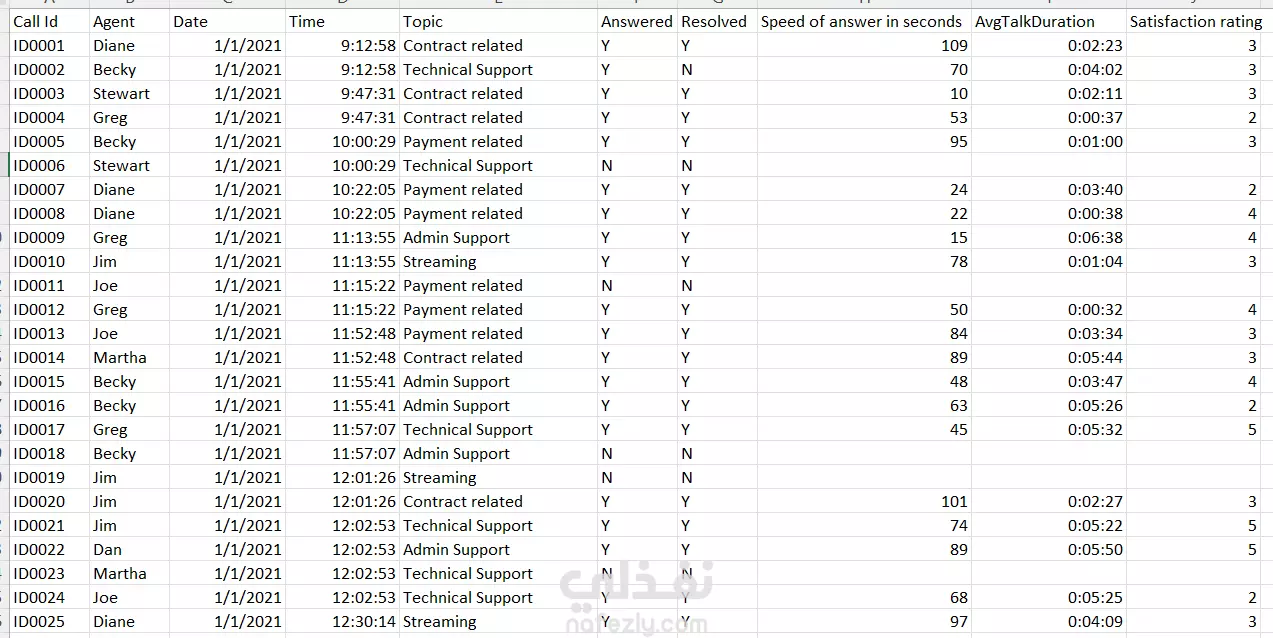
Task: Select the 109 speed of answer cell
Action: tap(864, 45)
